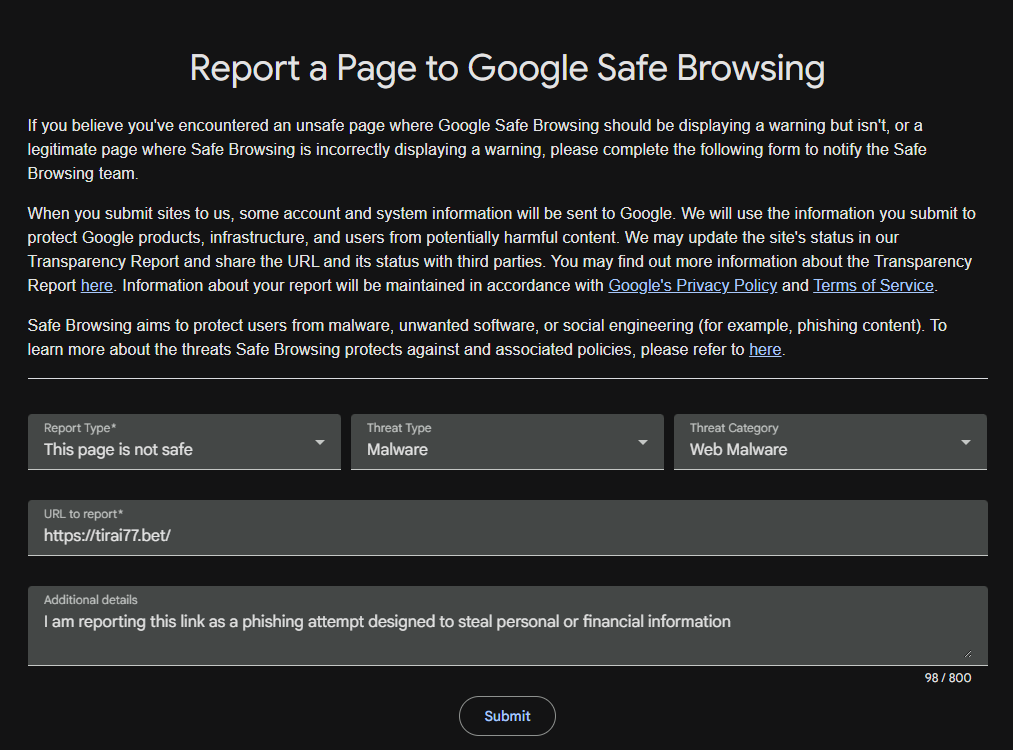
Task: Focus the URL to report input field
Action: coord(508,528)
